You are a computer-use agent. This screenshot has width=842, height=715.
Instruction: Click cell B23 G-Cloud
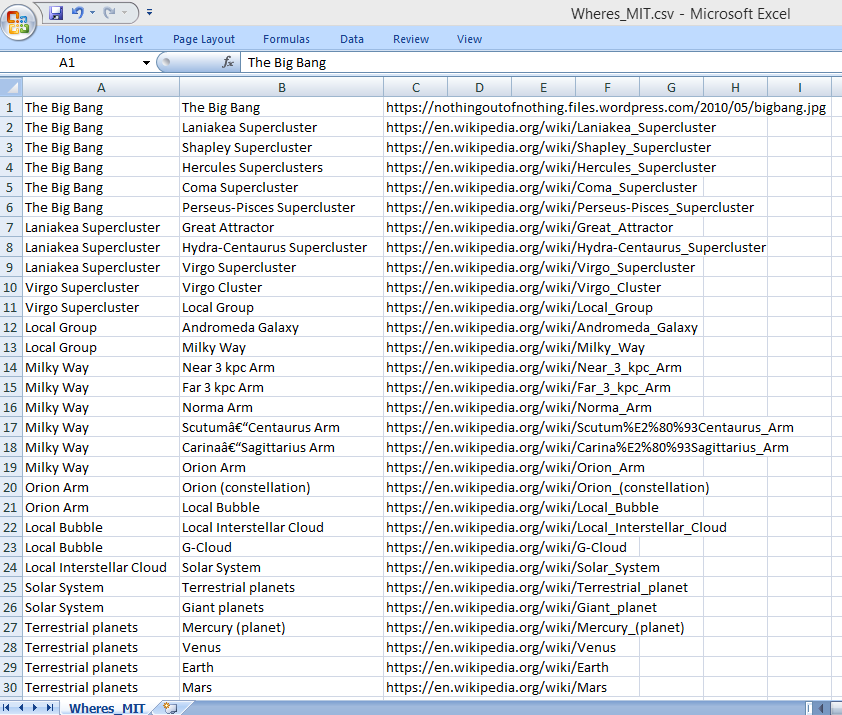tap(281, 547)
